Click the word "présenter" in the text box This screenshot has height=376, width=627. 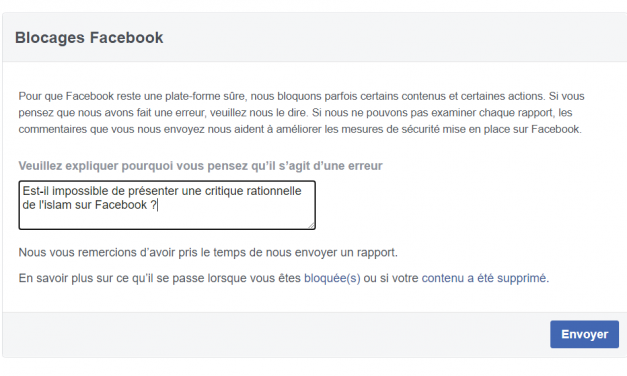click(x=153, y=192)
